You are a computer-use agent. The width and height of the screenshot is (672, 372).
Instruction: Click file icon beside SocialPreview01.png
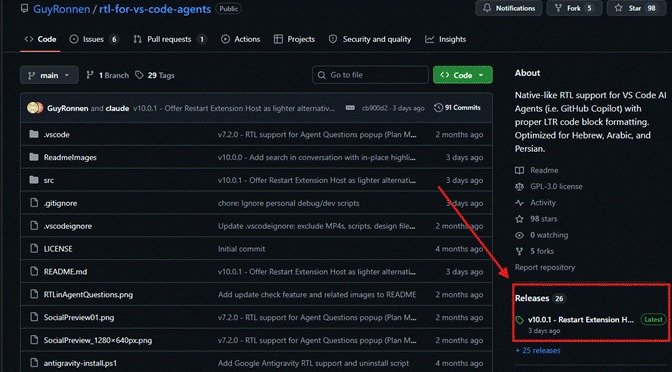tap(34, 318)
